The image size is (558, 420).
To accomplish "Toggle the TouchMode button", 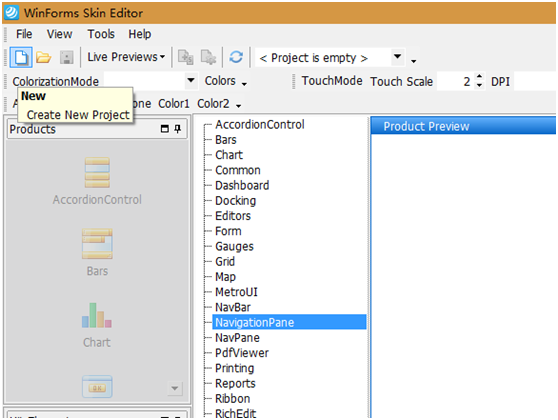I will 332,81.
